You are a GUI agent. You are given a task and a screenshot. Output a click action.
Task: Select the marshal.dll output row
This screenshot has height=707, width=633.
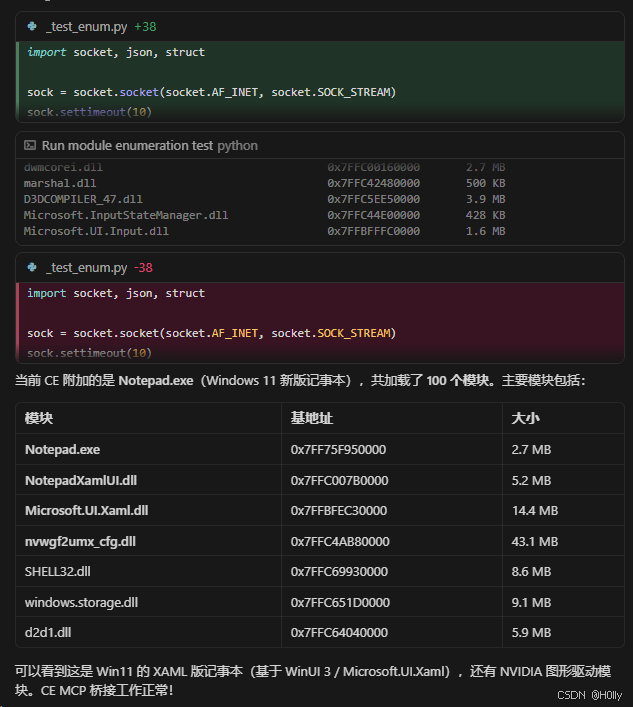[265, 183]
